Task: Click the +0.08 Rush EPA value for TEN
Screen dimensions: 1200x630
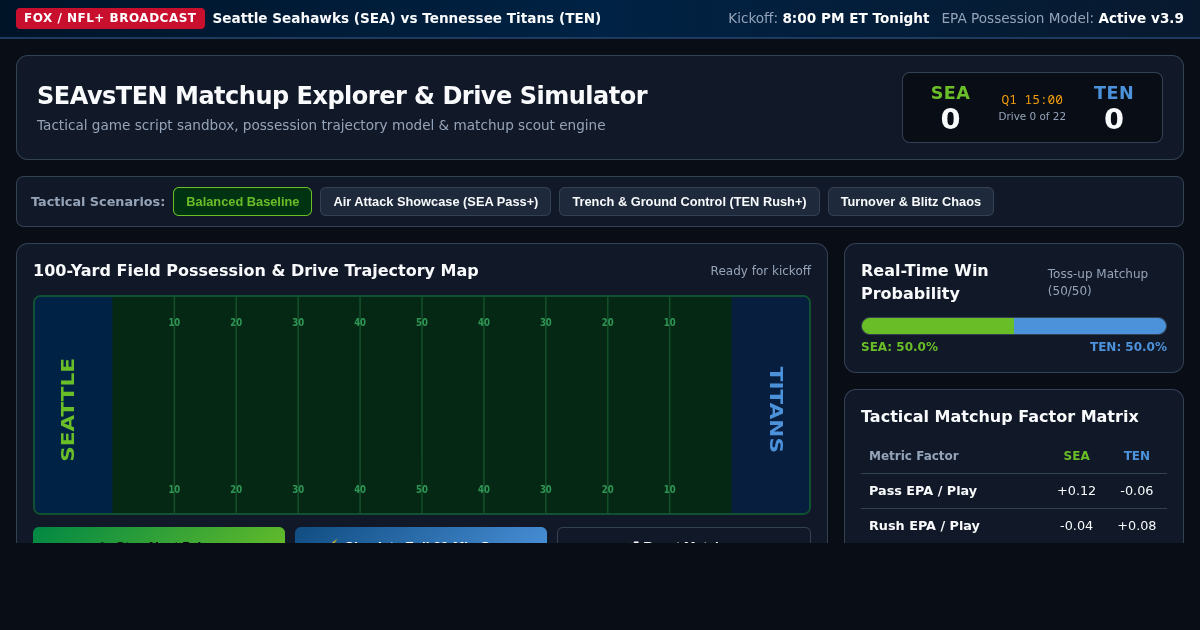Action: coord(1137,526)
